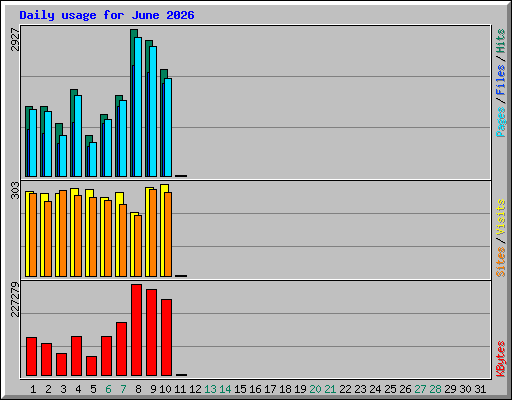Image resolution: width=512 pixels, height=400 pixels.
Task: Click day 27 on the x-axis
Action: [420, 389]
